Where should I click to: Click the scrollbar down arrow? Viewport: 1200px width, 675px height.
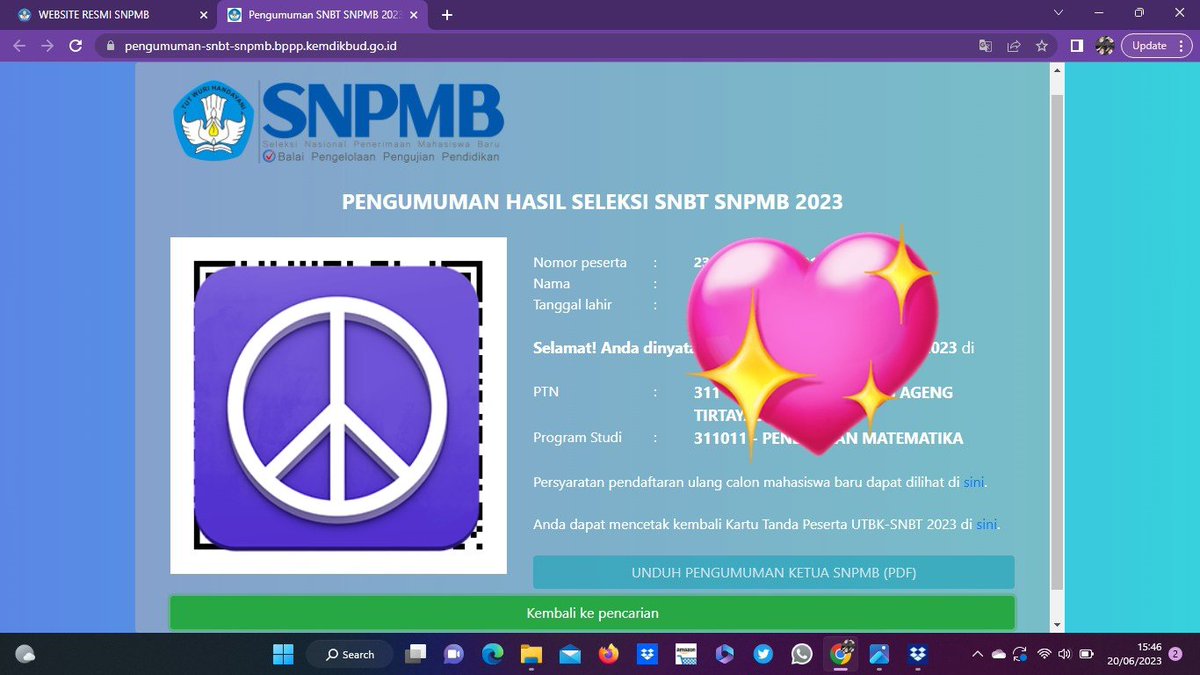[1057, 623]
